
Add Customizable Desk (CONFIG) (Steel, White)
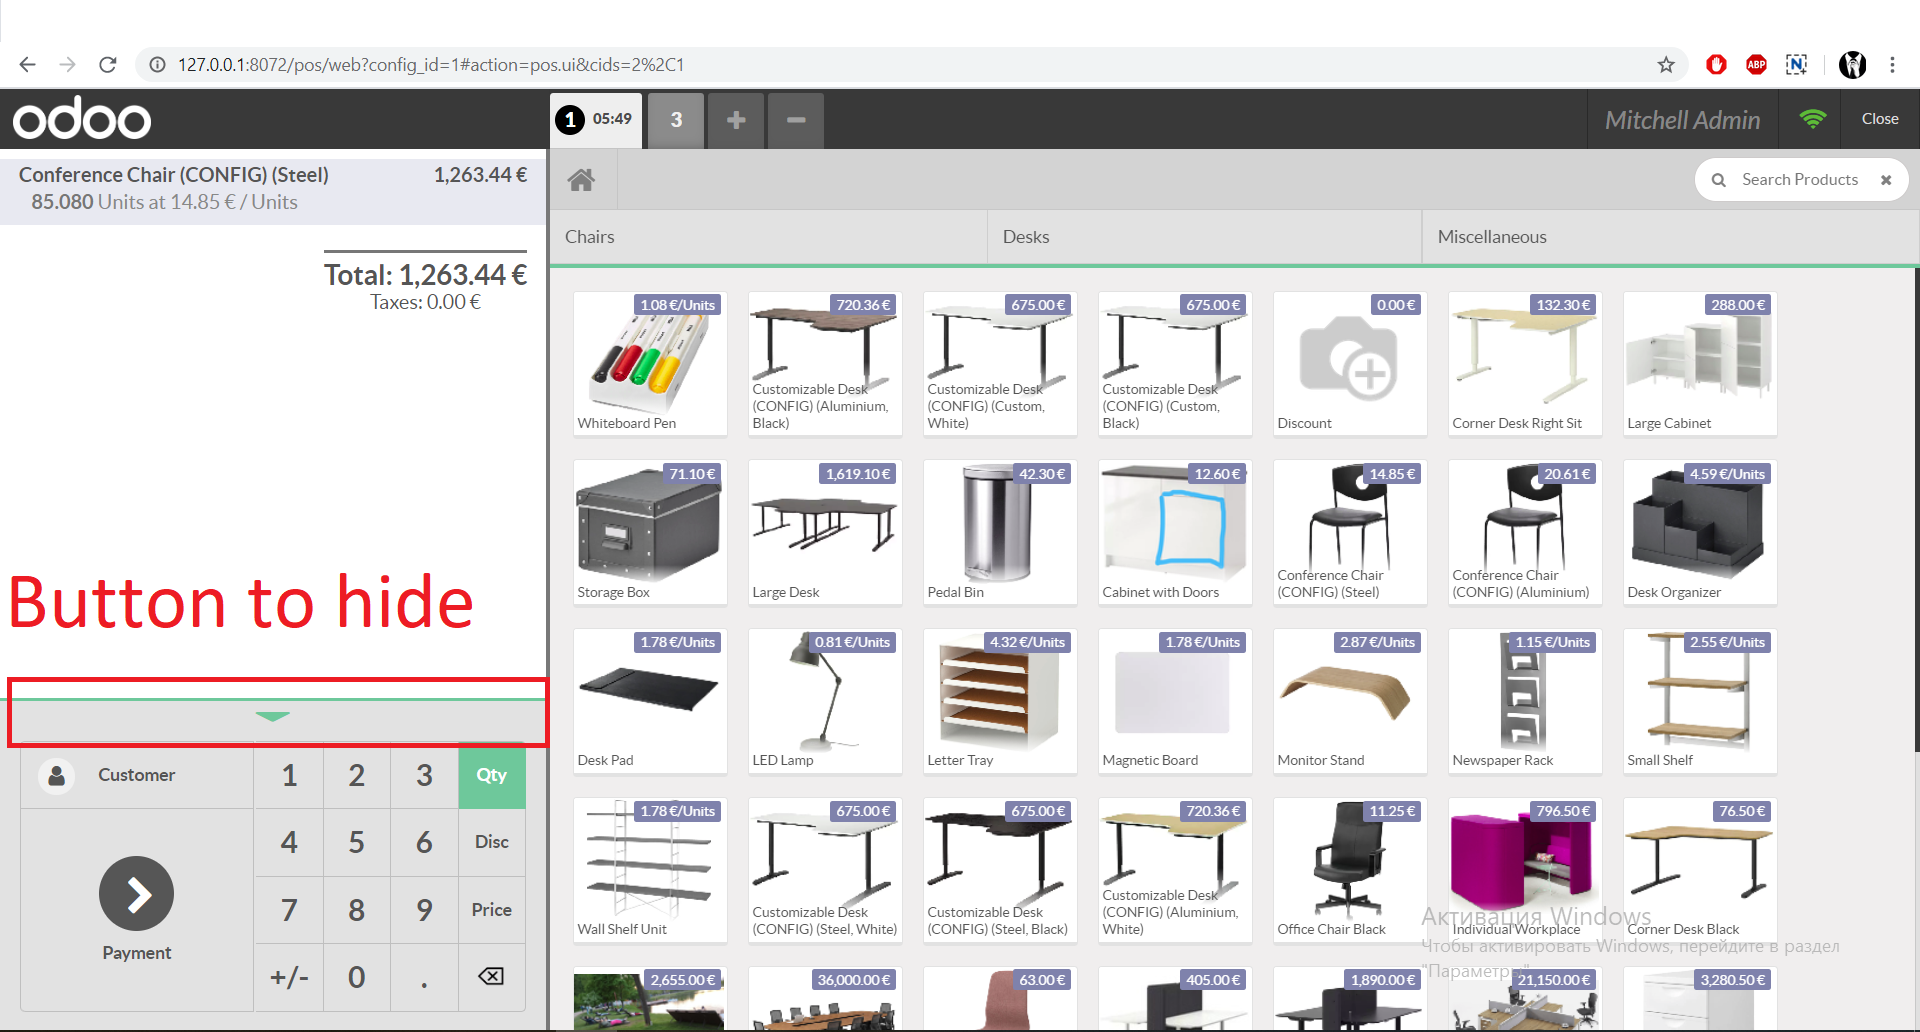(x=825, y=870)
